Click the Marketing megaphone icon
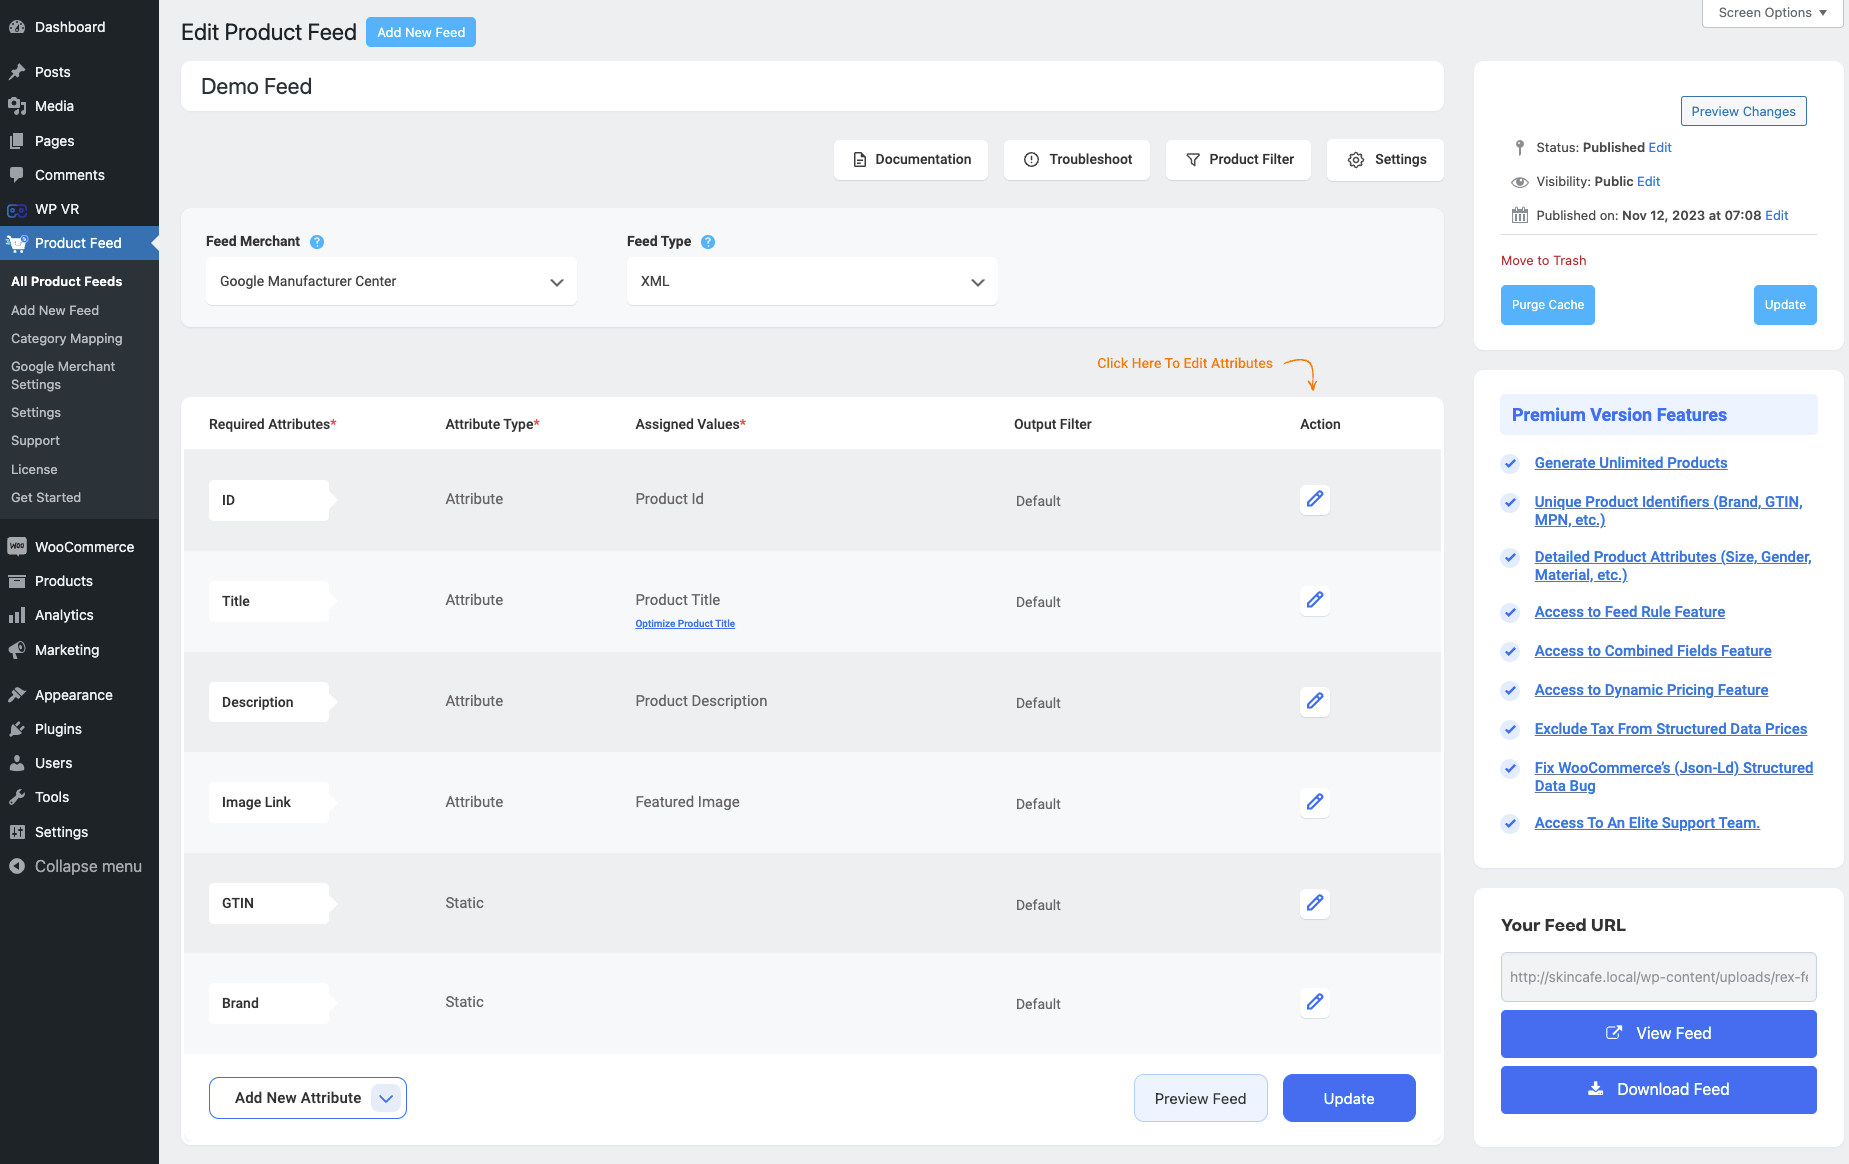 pos(17,650)
